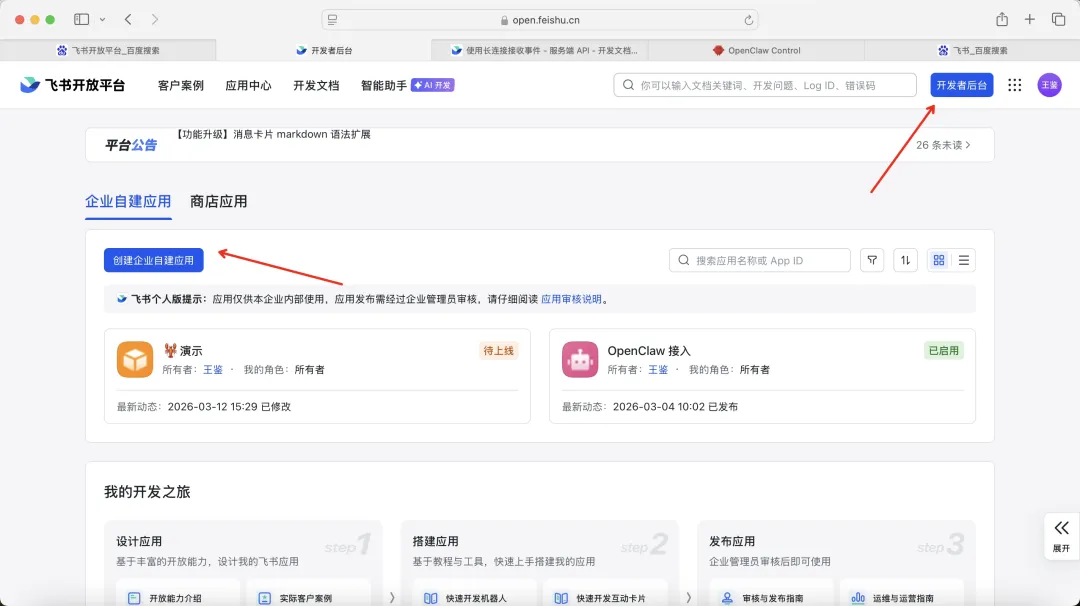Go back in Safari history
The height and width of the screenshot is (606, 1080).
point(128,19)
